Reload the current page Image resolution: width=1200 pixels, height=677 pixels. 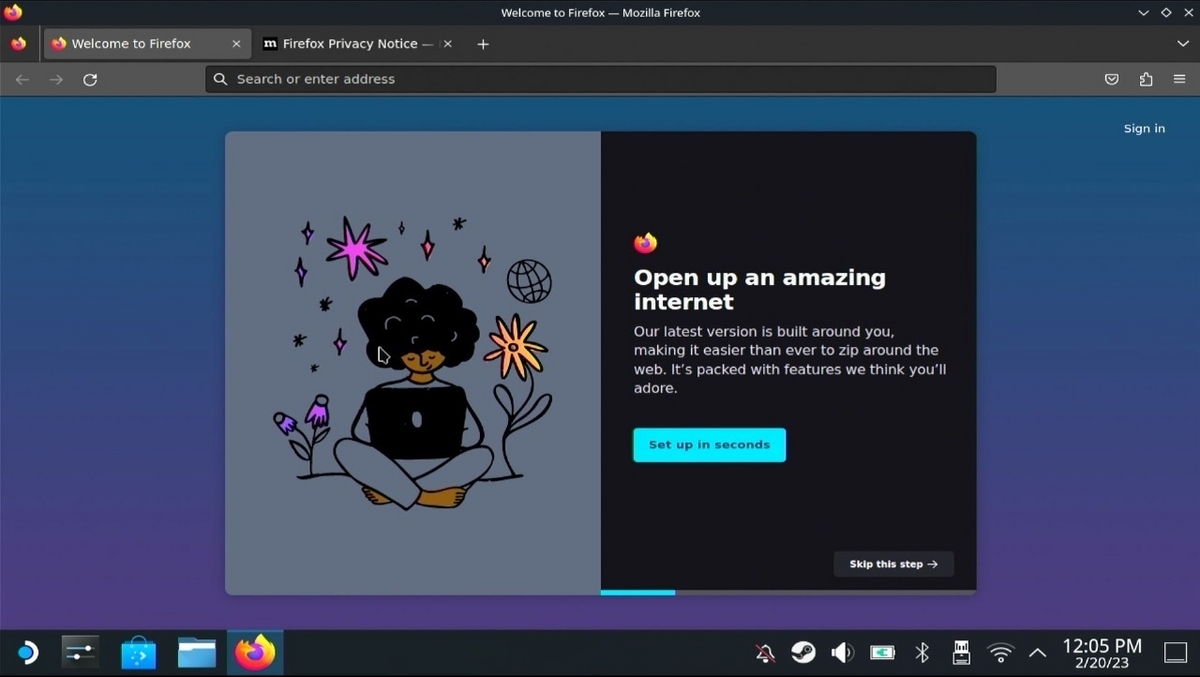pos(90,79)
